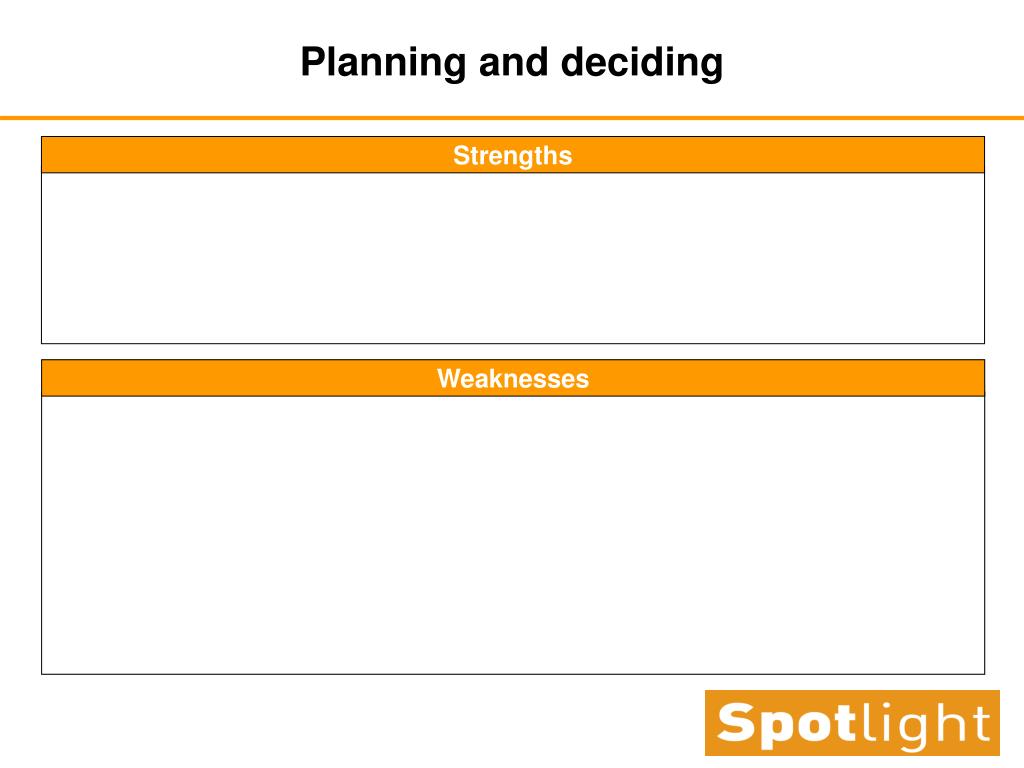Click the final "t" in Spotlight logo
Viewport: 1024px width, 768px height.
980,724
